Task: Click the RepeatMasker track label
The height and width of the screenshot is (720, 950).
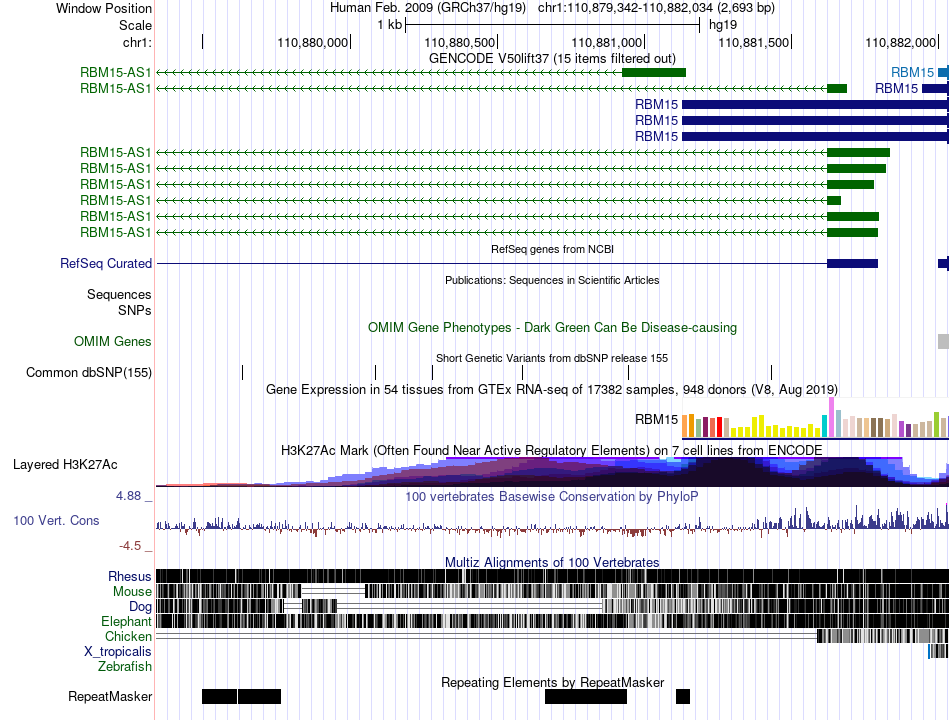Action: pos(110,697)
